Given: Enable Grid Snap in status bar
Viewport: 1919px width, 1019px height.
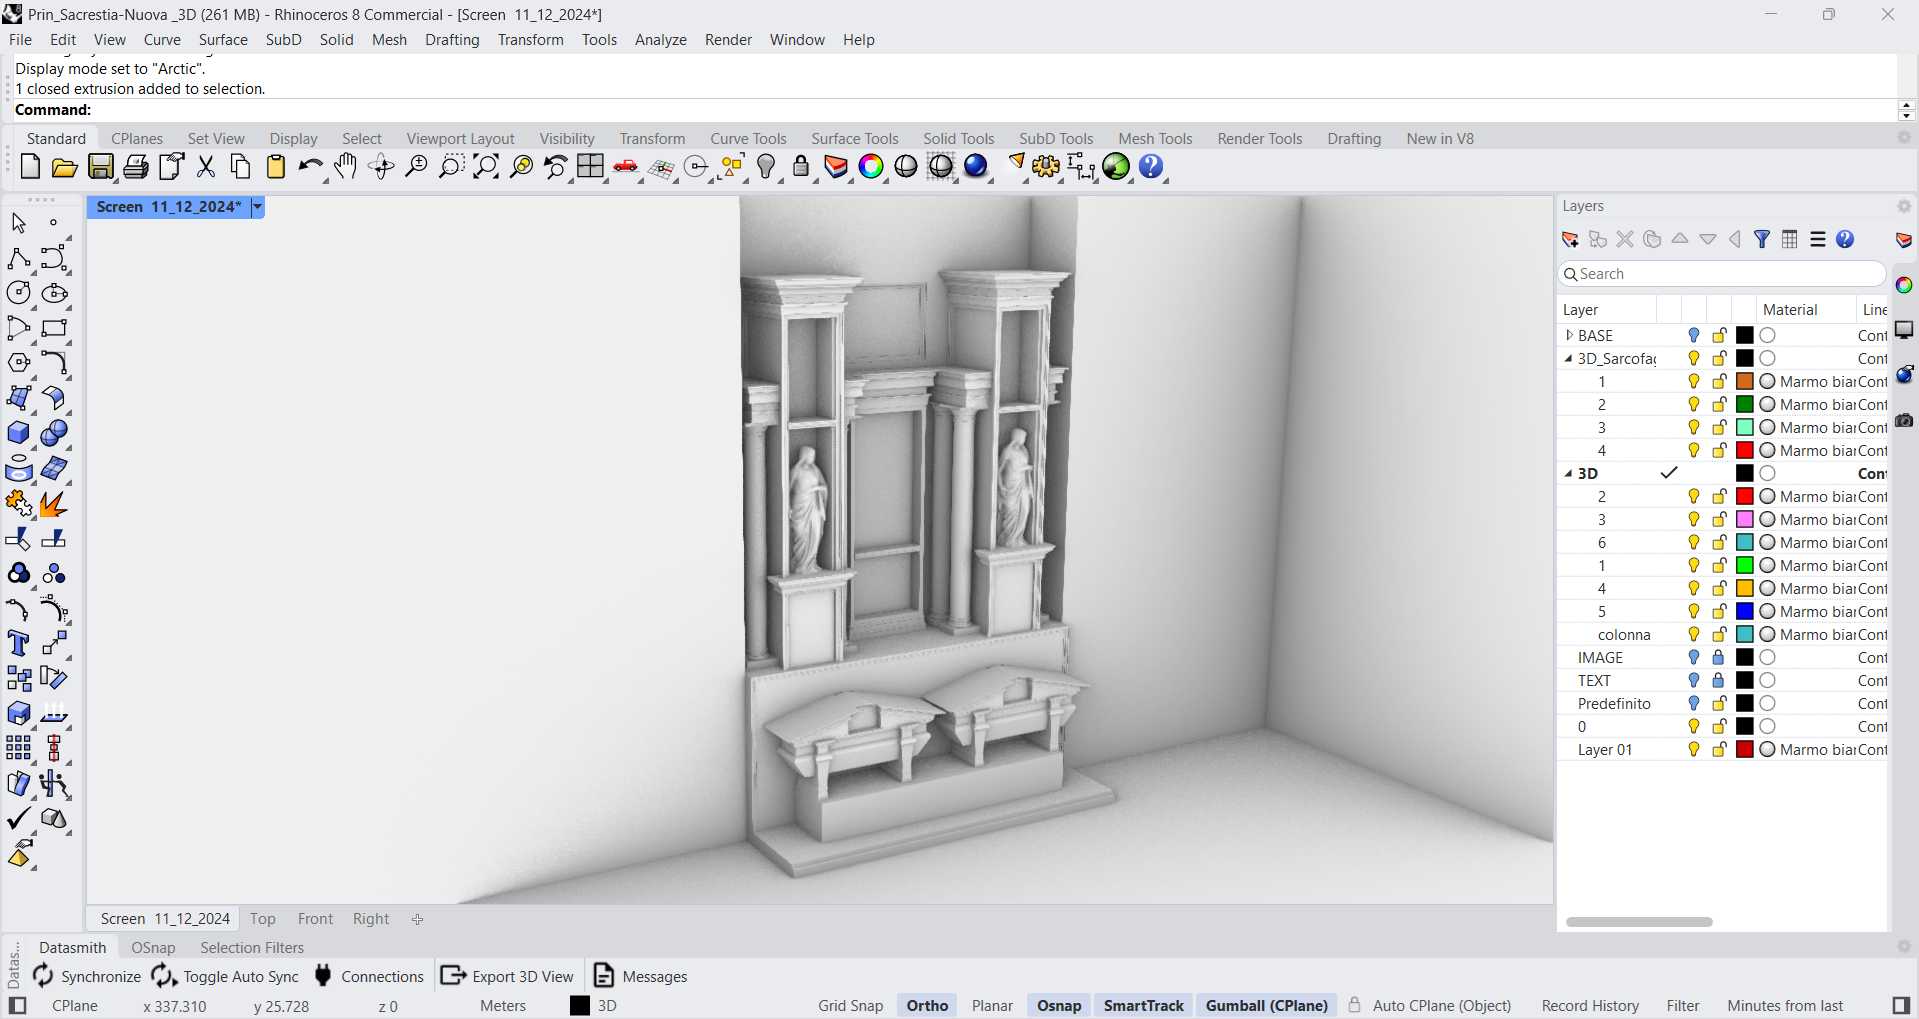Looking at the screenshot, I should click(850, 1006).
